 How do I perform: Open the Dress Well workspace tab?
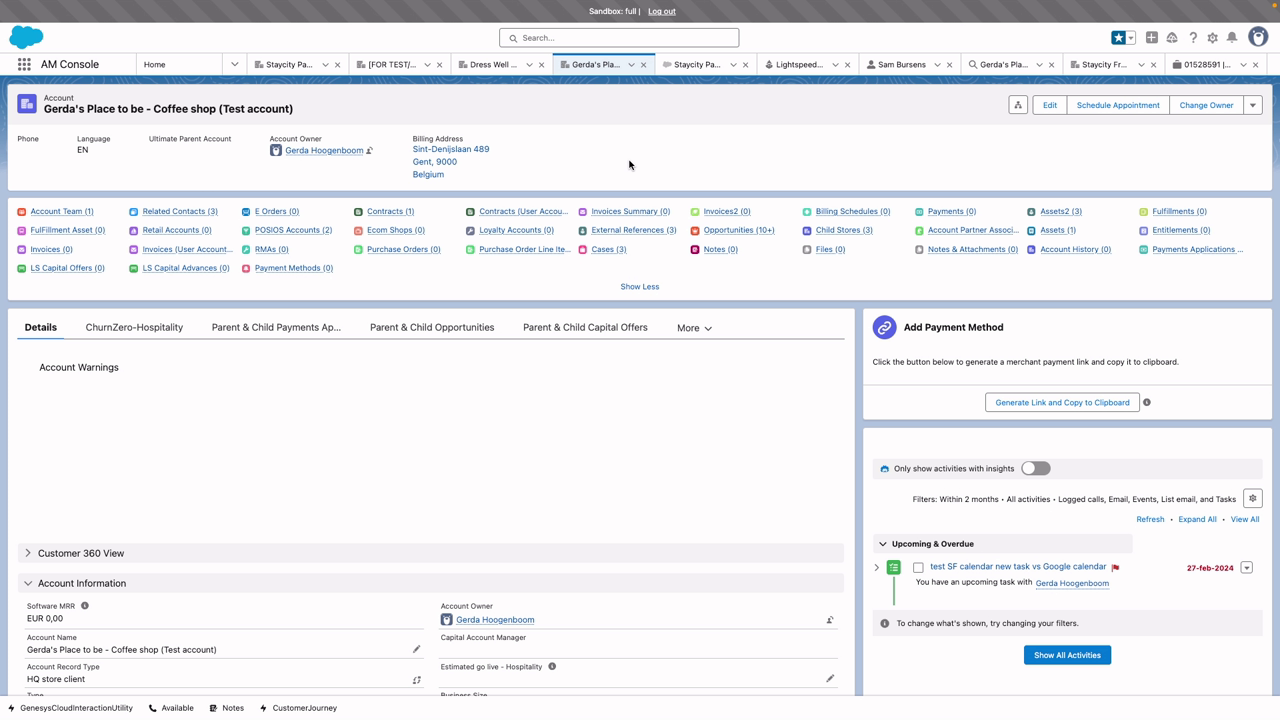[x=488, y=64]
